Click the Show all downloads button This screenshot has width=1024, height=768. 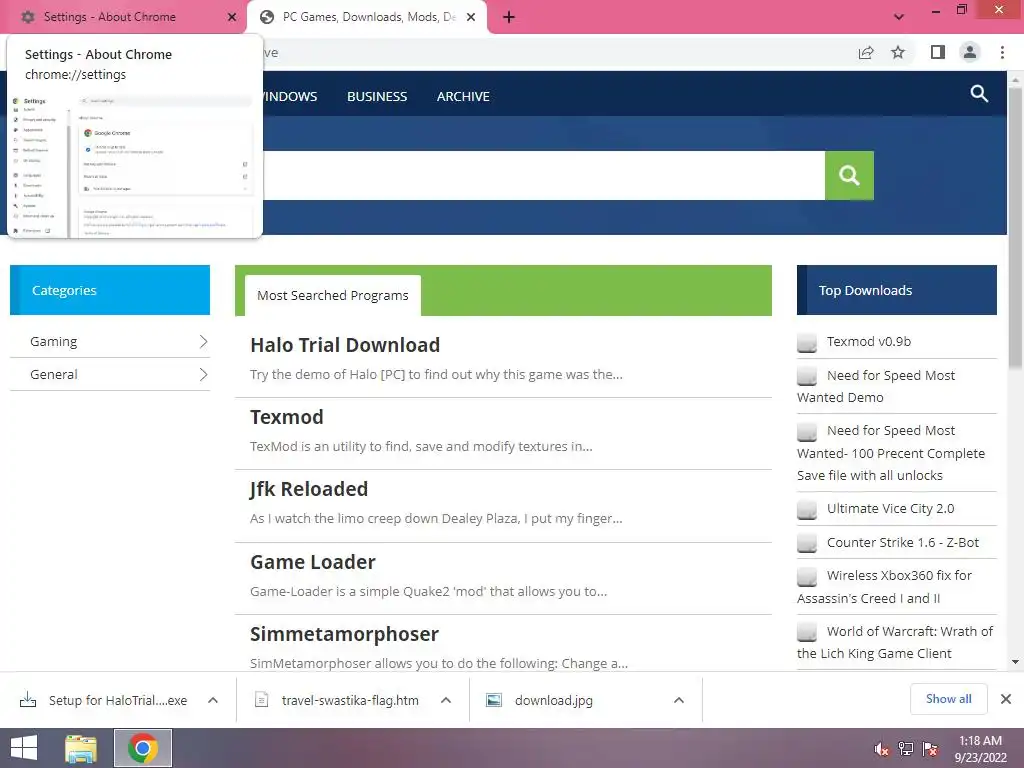pos(948,699)
